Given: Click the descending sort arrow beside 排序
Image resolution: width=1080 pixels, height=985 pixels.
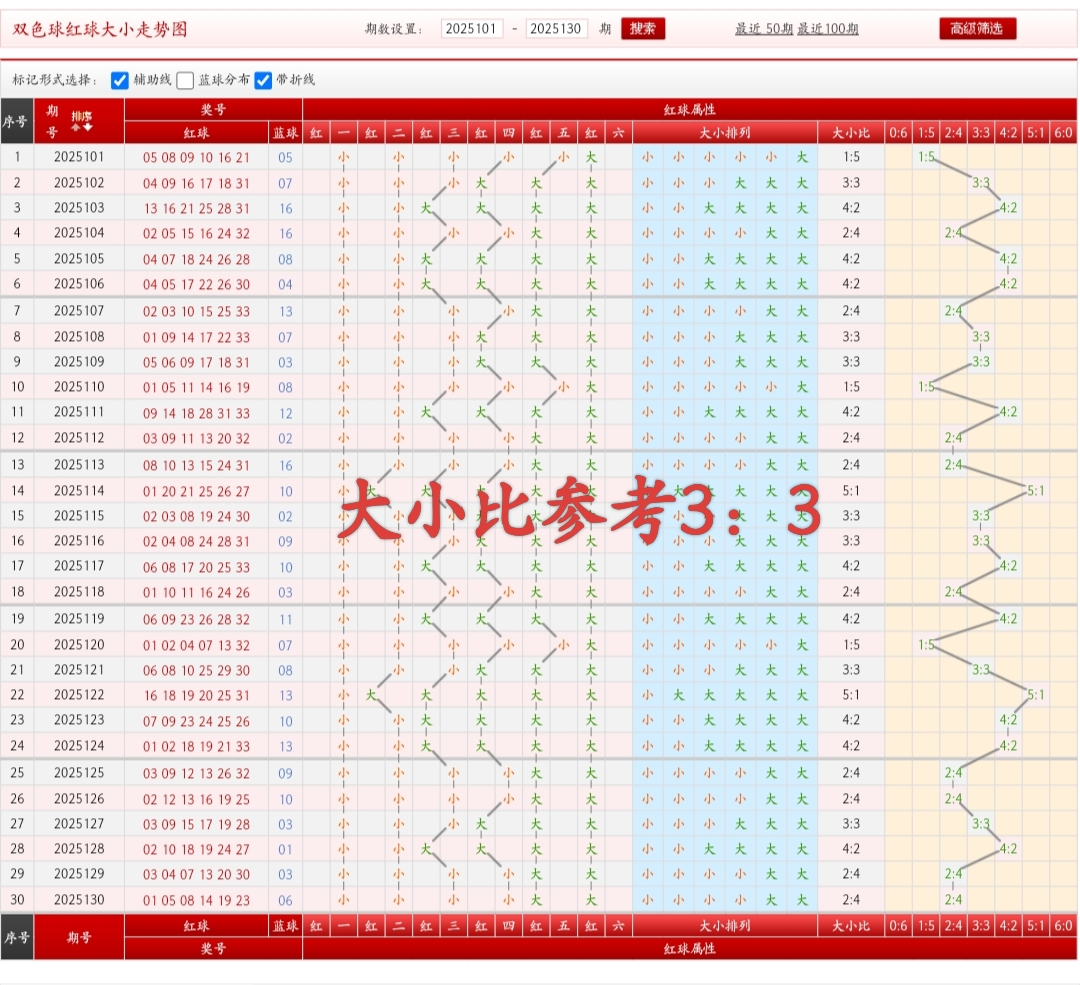Looking at the screenshot, I should click(87, 127).
